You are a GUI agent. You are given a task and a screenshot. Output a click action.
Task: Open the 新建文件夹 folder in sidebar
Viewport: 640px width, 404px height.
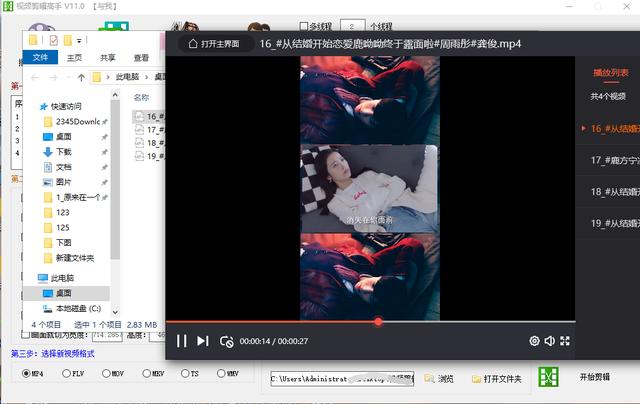pyautogui.click(x=75, y=258)
